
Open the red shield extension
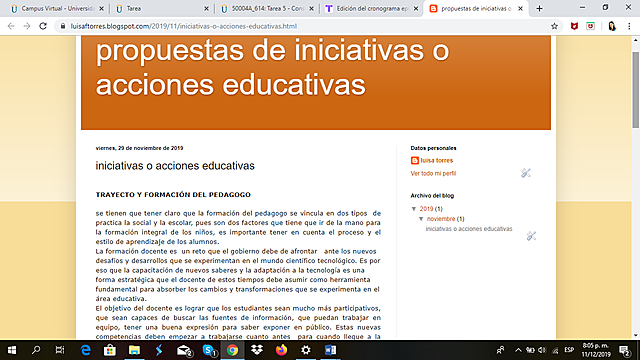[x=574, y=26]
